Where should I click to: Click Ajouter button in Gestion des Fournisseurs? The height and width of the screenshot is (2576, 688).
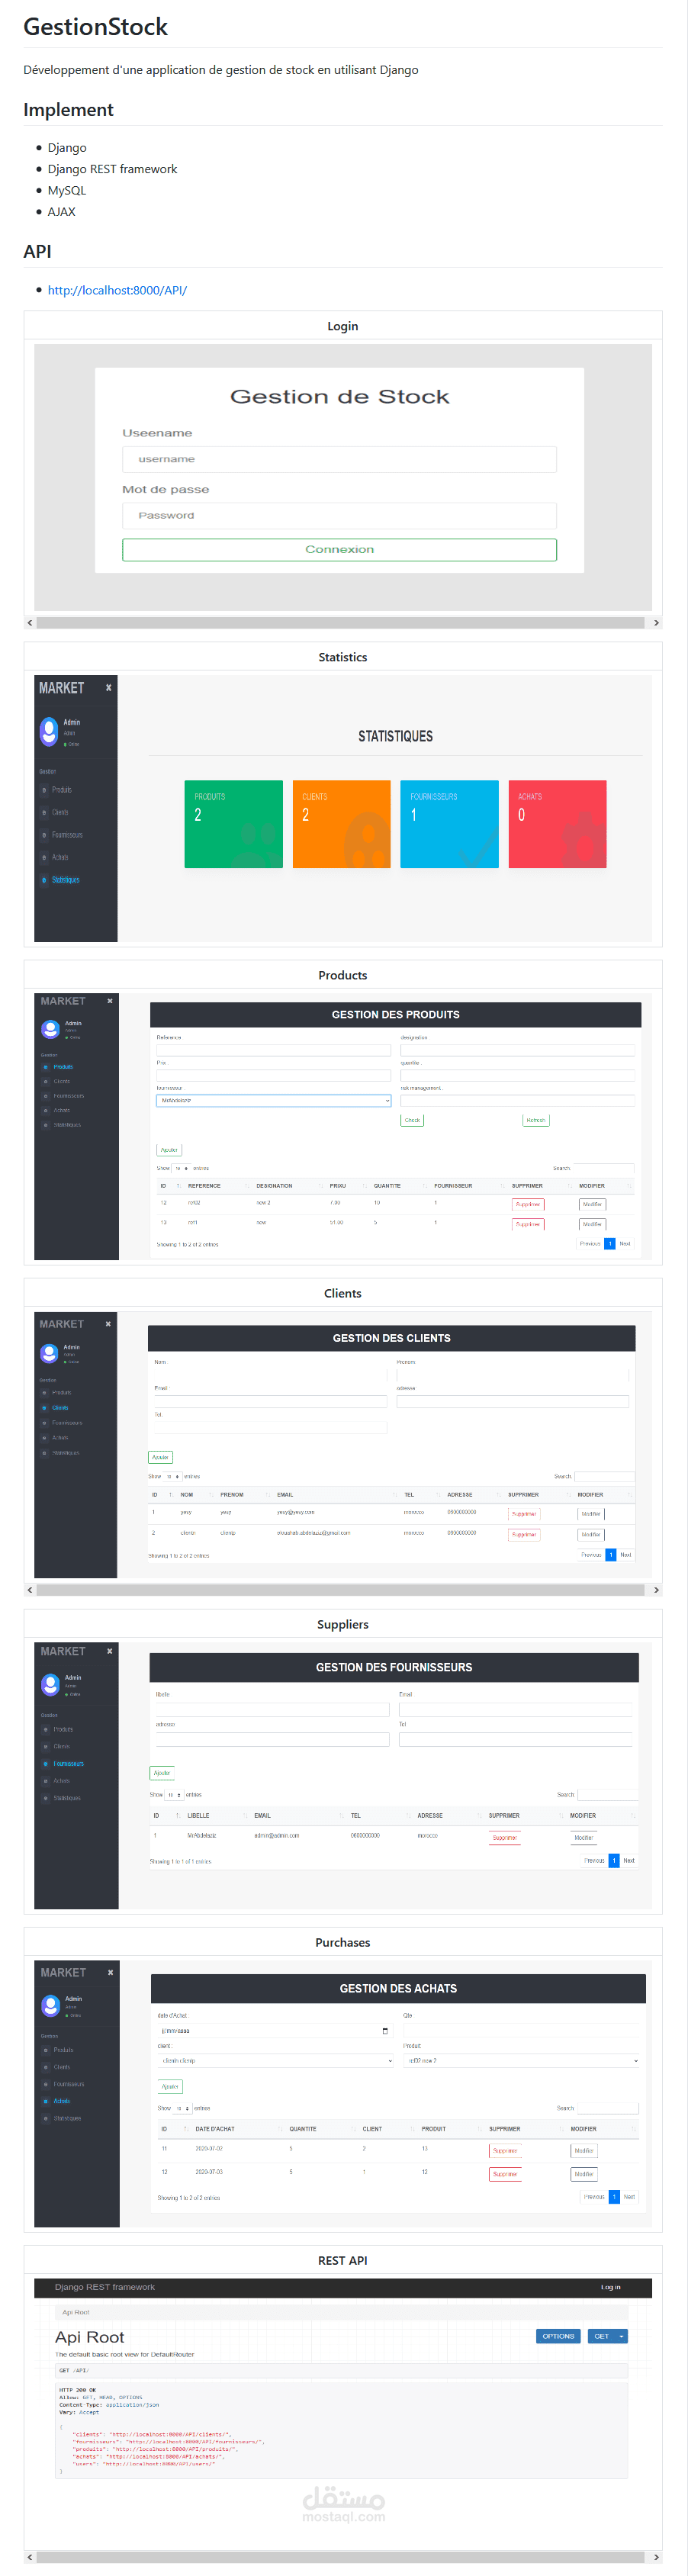[x=162, y=1773]
